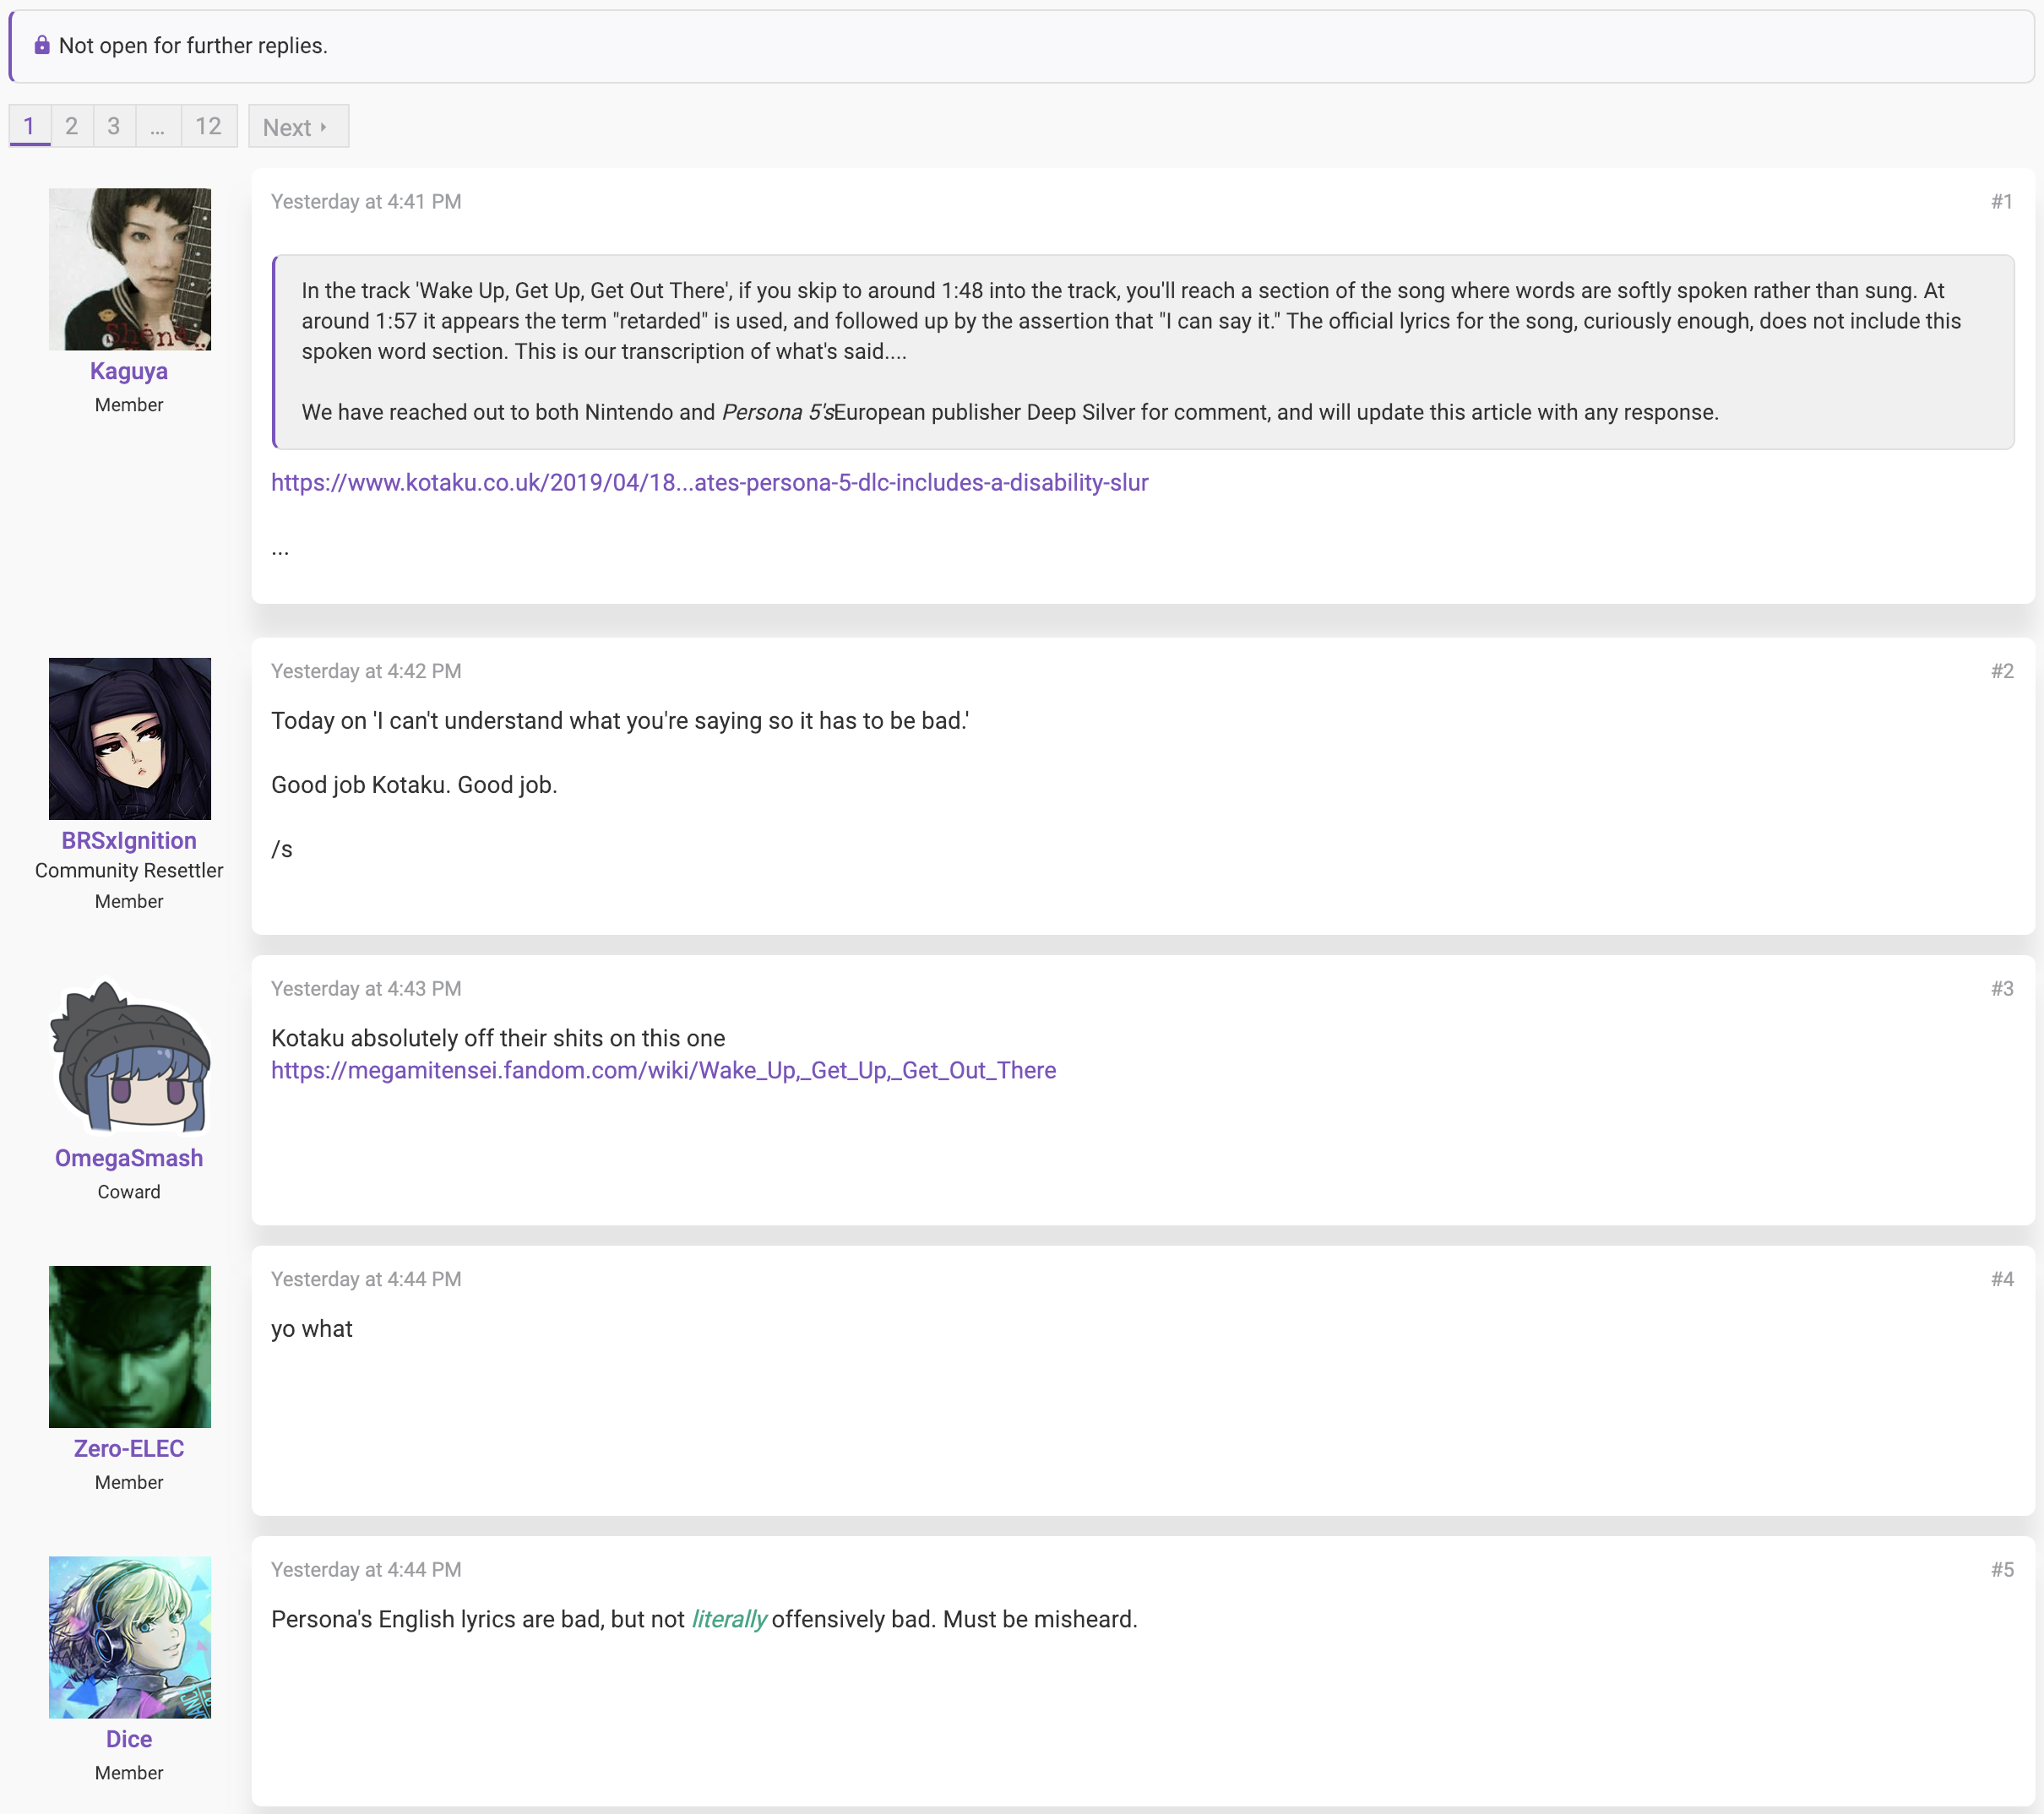The height and width of the screenshot is (1814, 2044).
Task: Click the 'yo what' post text
Action: click(312, 1330)
